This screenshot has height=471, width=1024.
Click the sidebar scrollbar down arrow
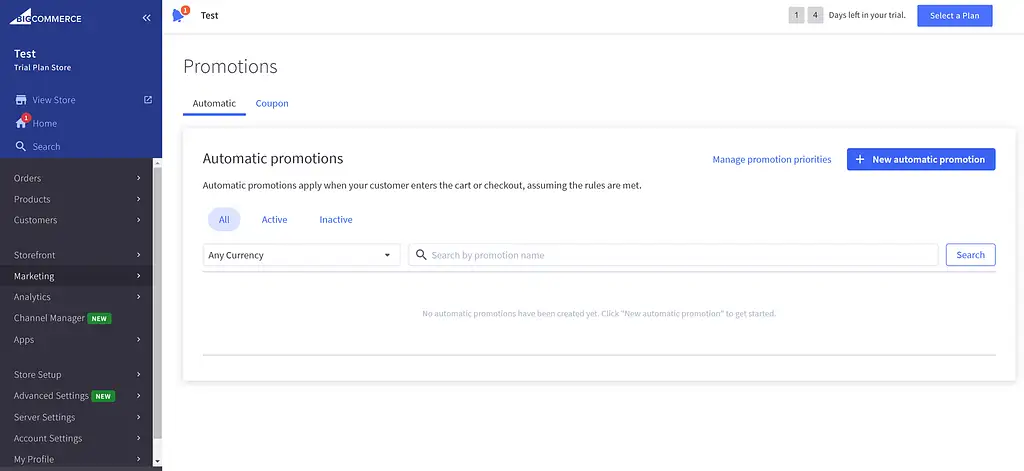[157, 462]
